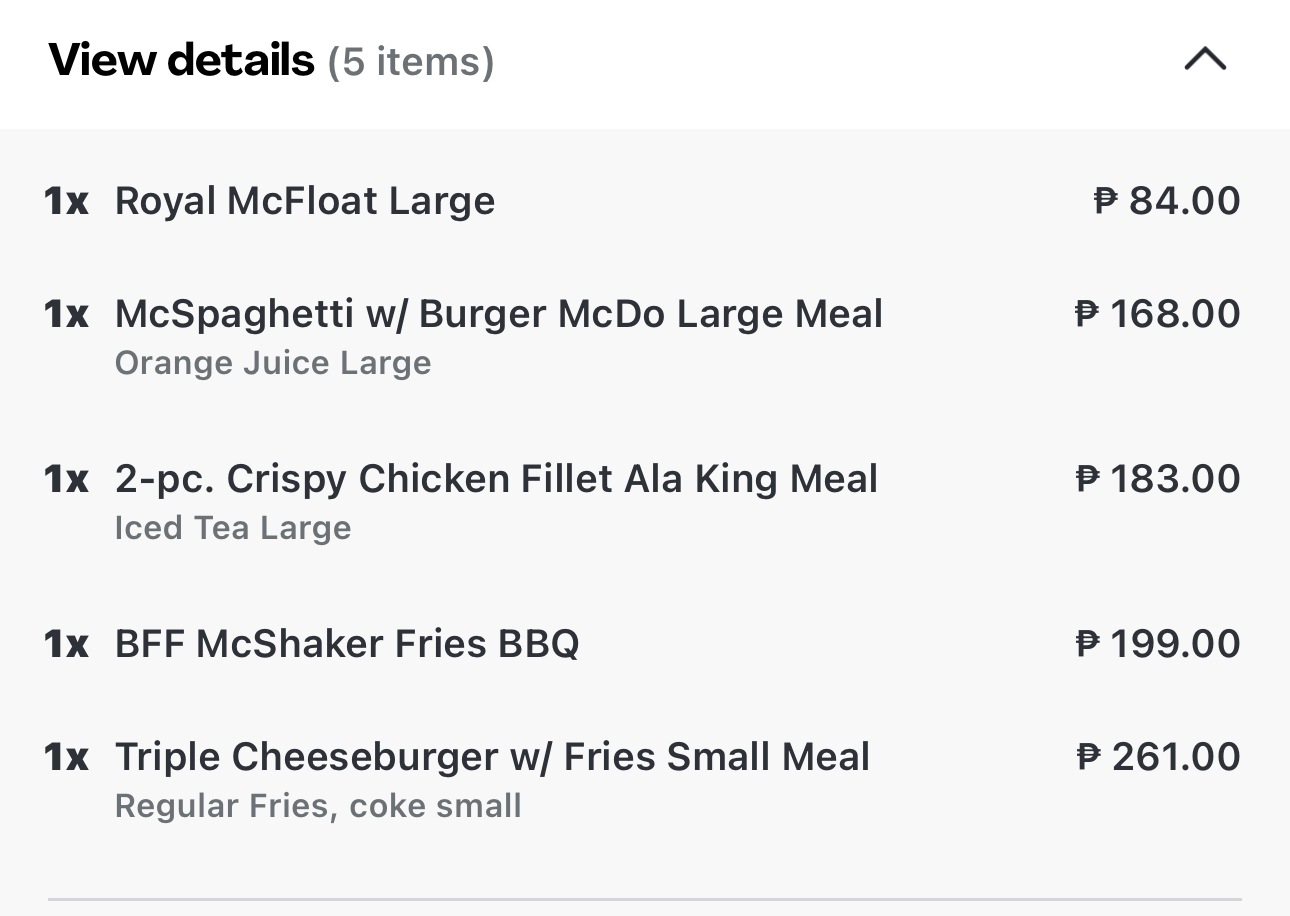
Task: Tap the 1x quantity beside Royal McFloat
Action: pos(67,201)
